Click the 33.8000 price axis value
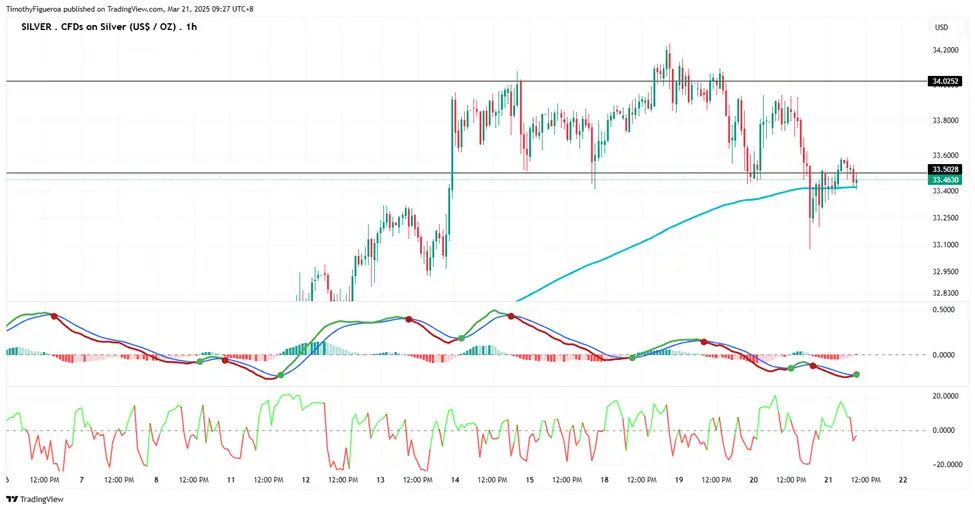 tap(945, 121)
